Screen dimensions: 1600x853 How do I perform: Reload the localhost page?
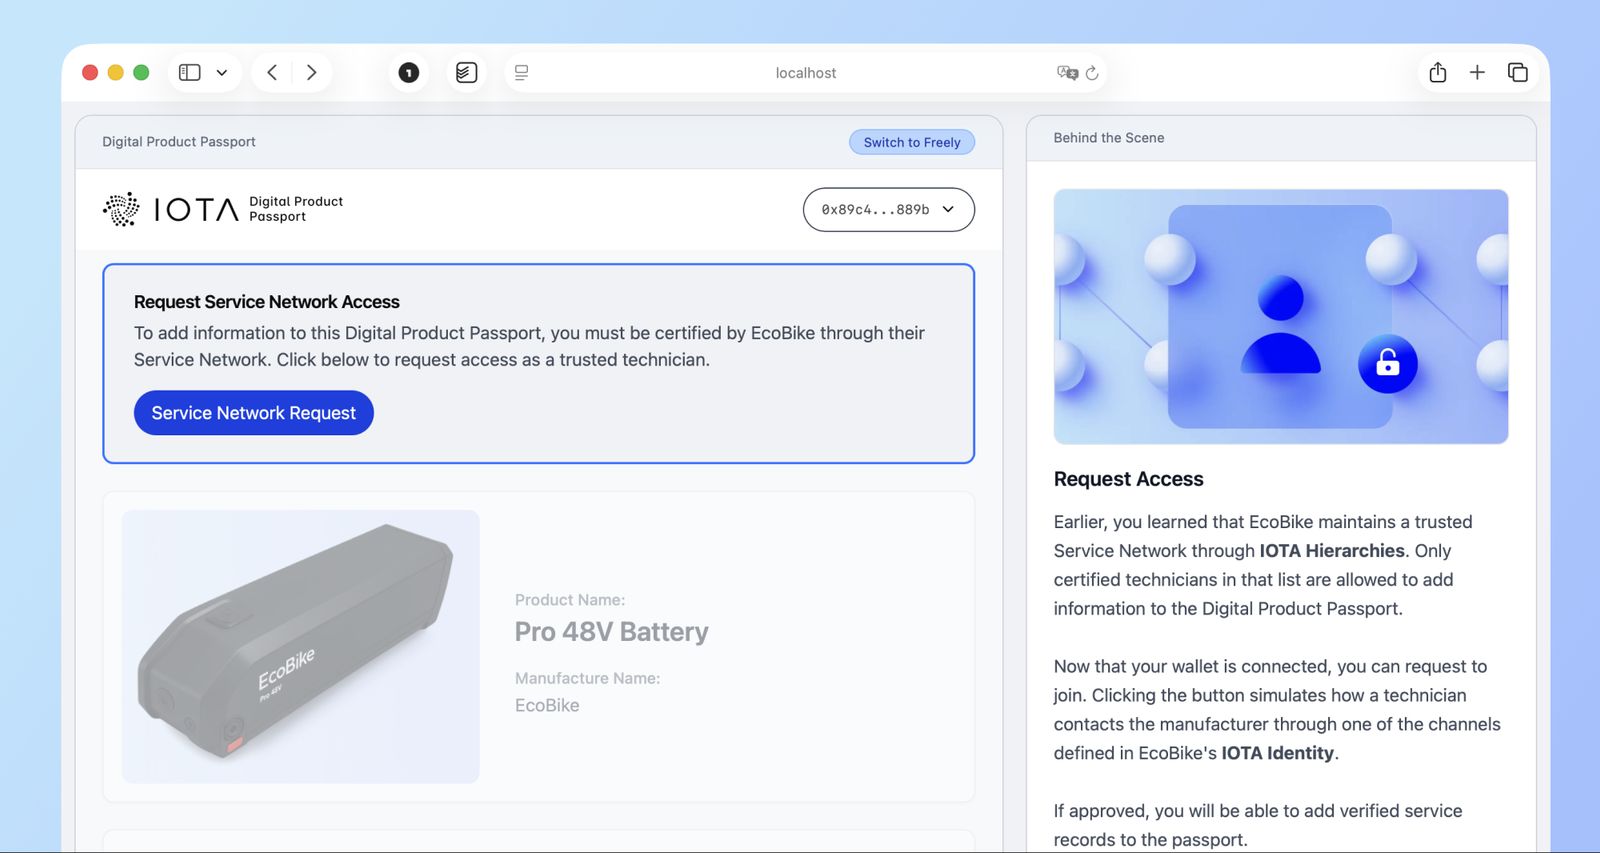tap(1092, 72)
